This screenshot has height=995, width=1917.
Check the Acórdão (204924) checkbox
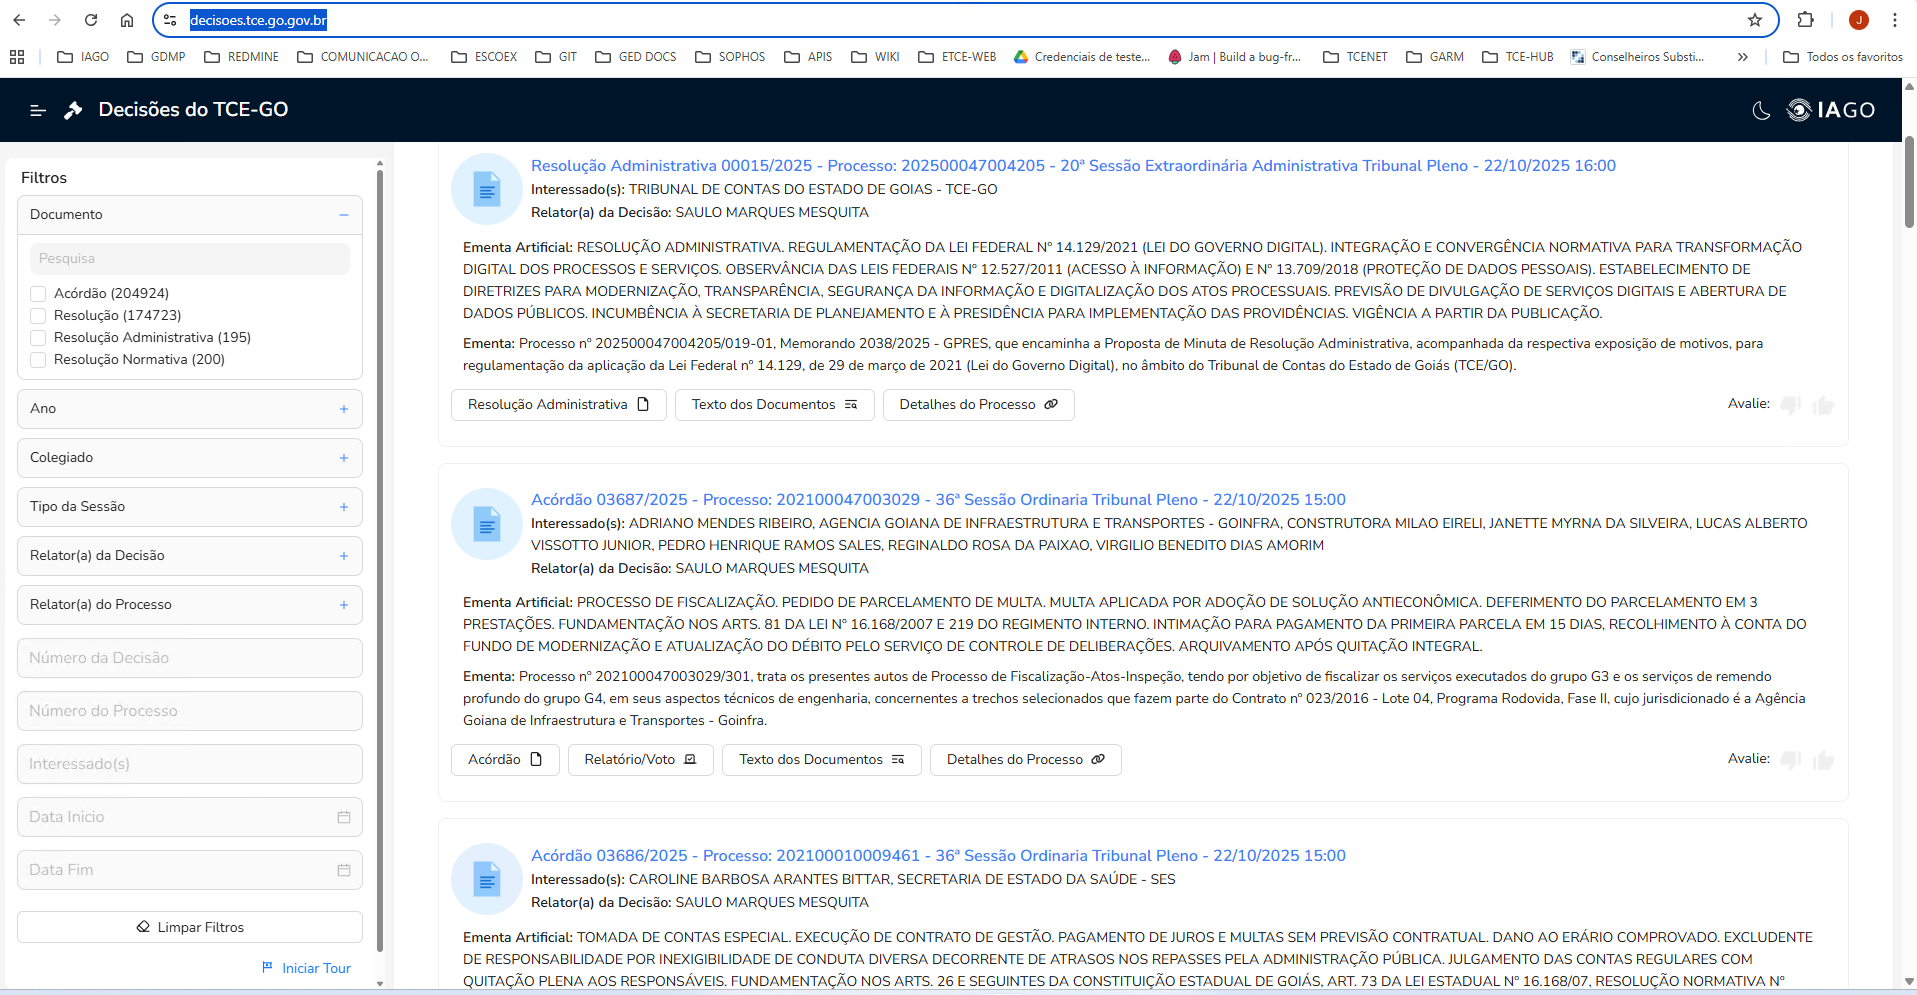(x=38, y=294)
